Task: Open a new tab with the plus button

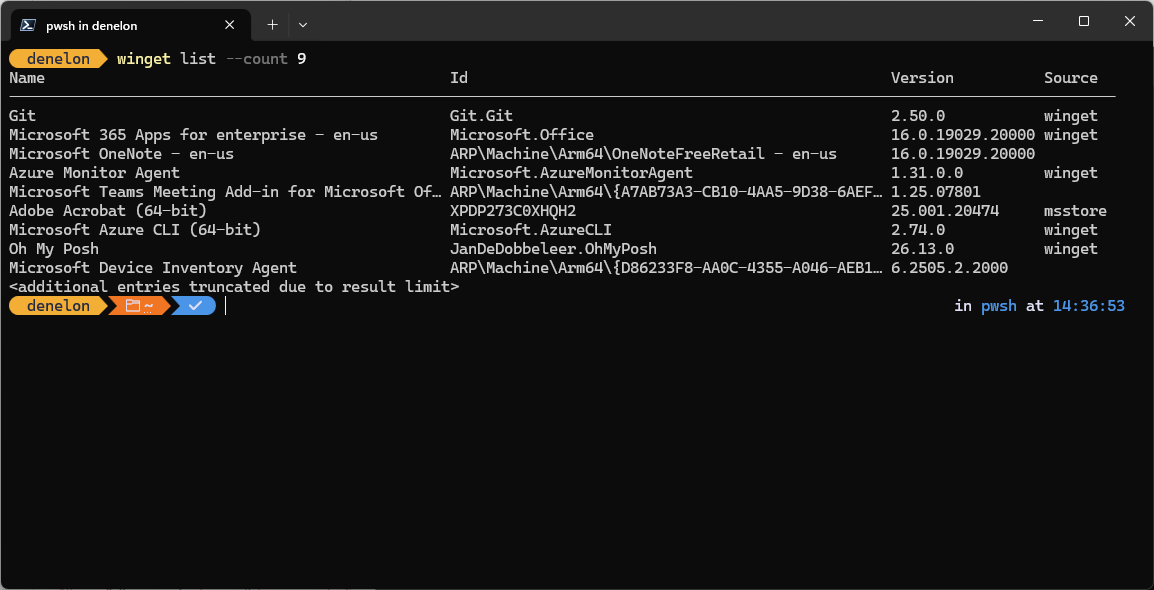Action: click(272, 25)
